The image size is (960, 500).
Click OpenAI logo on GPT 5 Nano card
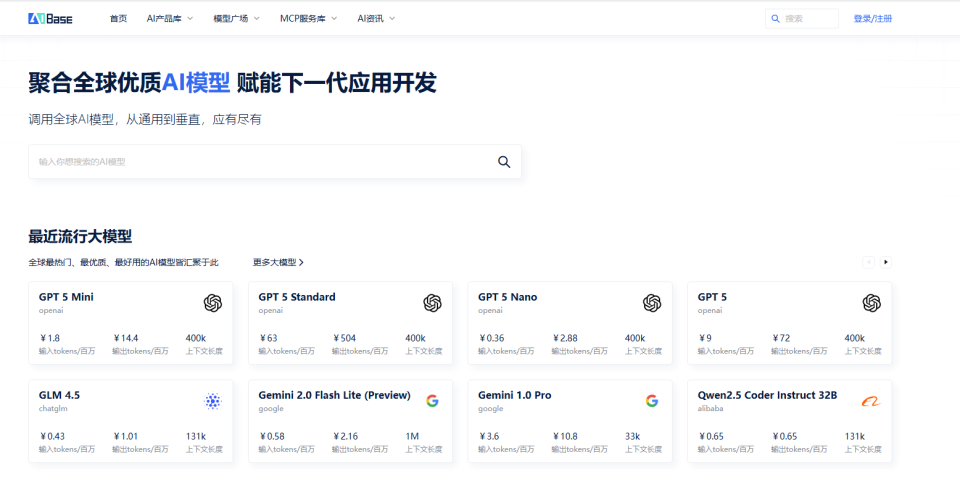(x=652, y=303)
